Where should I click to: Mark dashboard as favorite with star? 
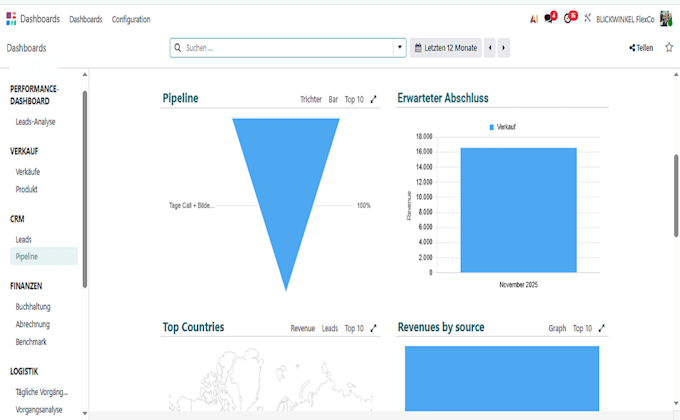669,48
